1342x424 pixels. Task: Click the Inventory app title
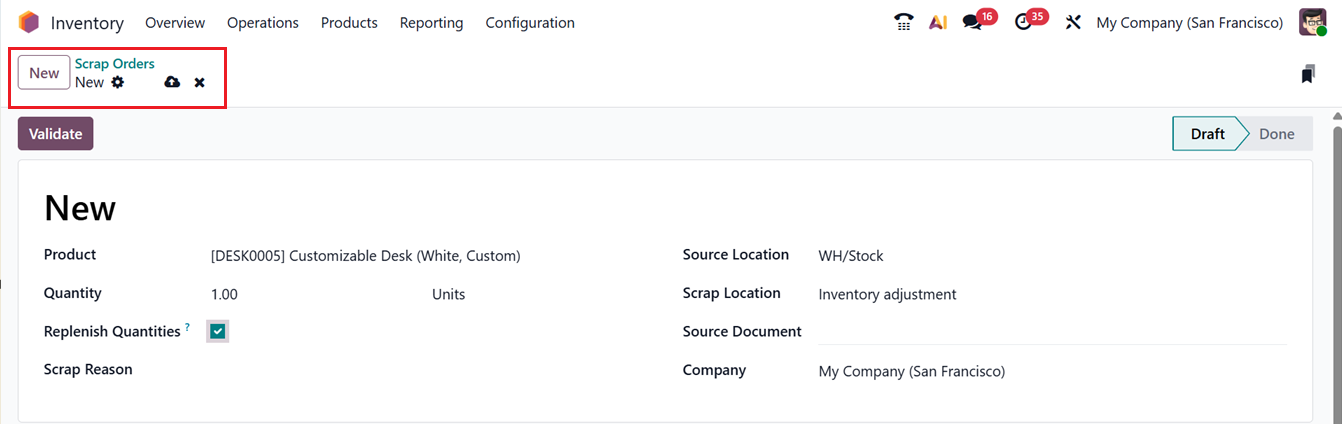tap(87, 22)
